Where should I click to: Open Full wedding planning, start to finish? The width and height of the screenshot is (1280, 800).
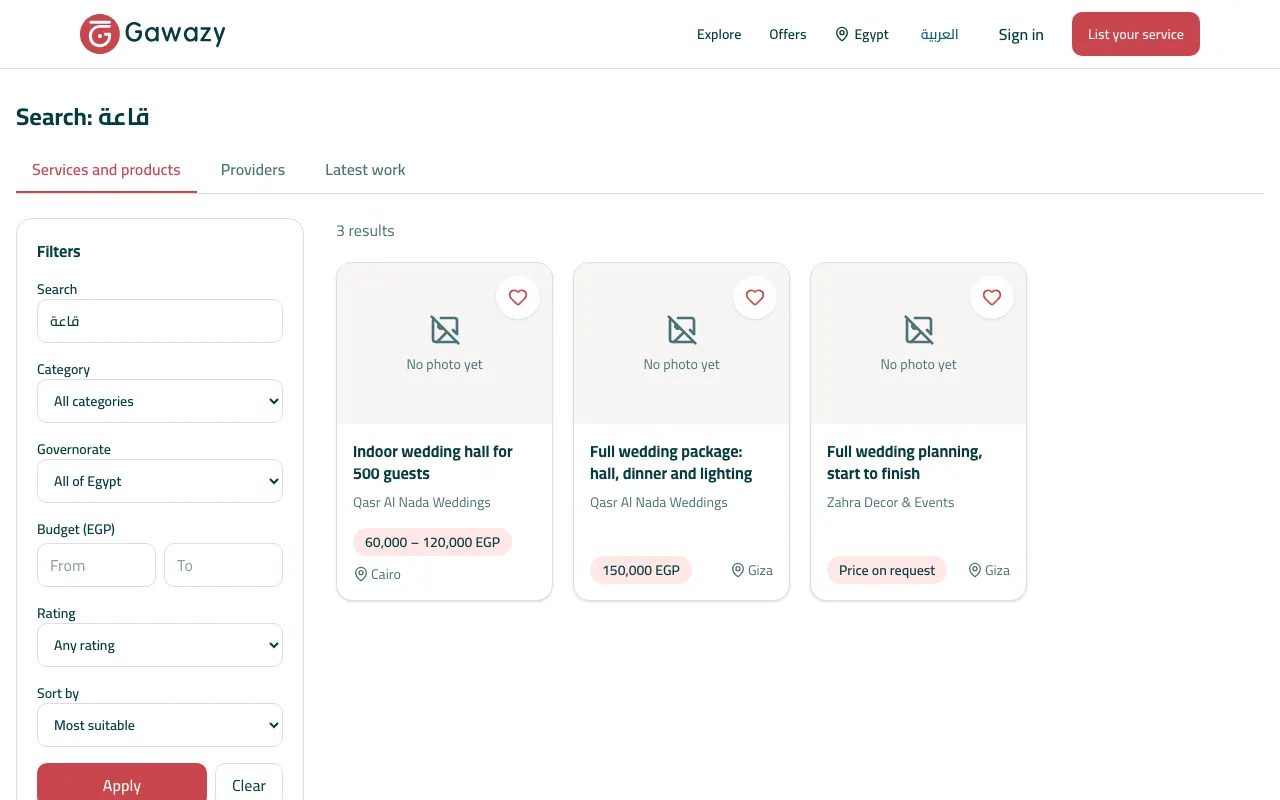pos(904,462)
